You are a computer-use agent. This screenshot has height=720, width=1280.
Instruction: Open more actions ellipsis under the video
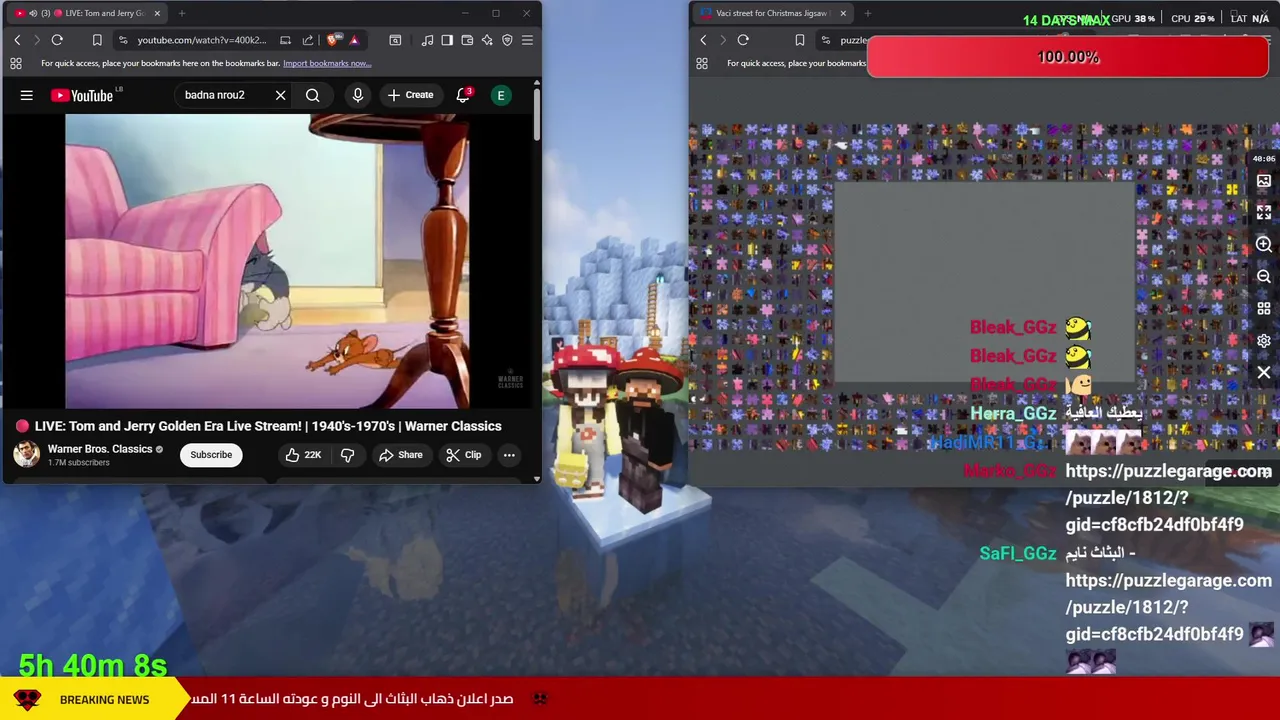pos(509,455)
